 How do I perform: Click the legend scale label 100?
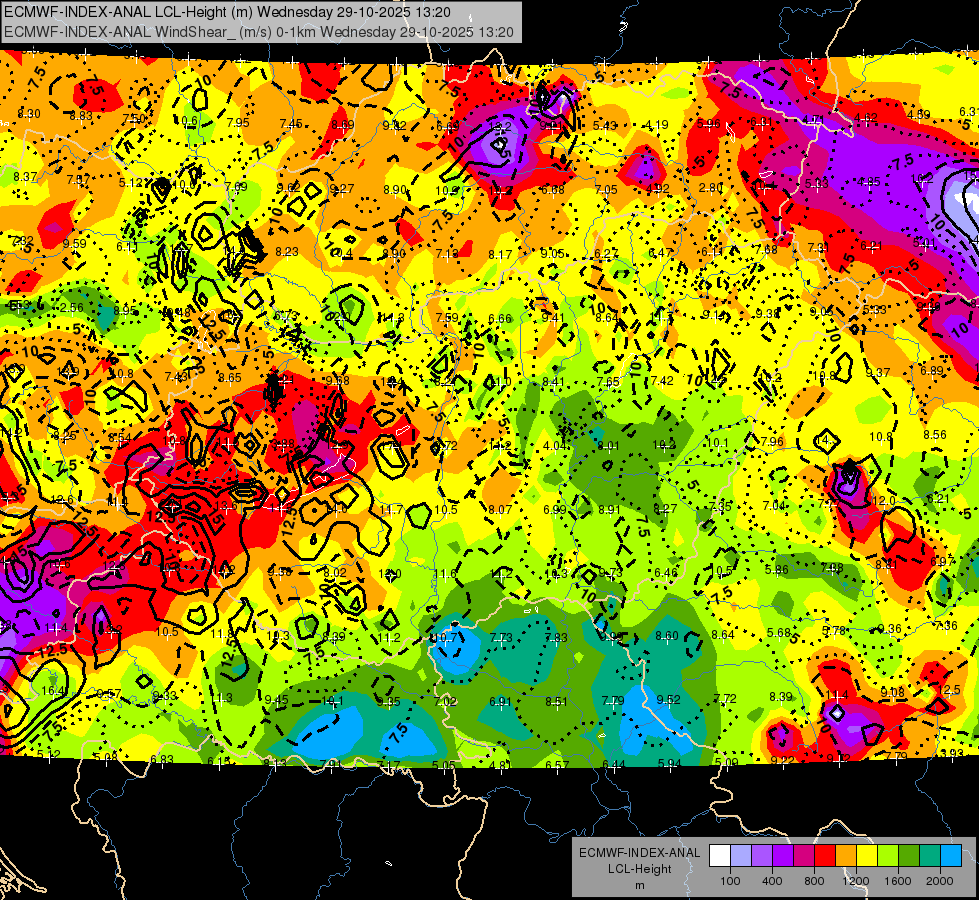(730, 881)
